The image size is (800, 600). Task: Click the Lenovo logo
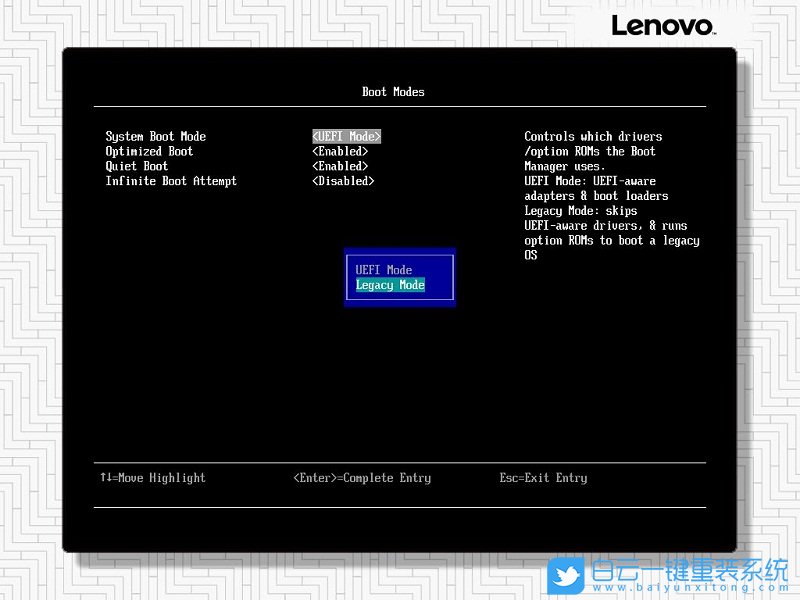point(662,25)
